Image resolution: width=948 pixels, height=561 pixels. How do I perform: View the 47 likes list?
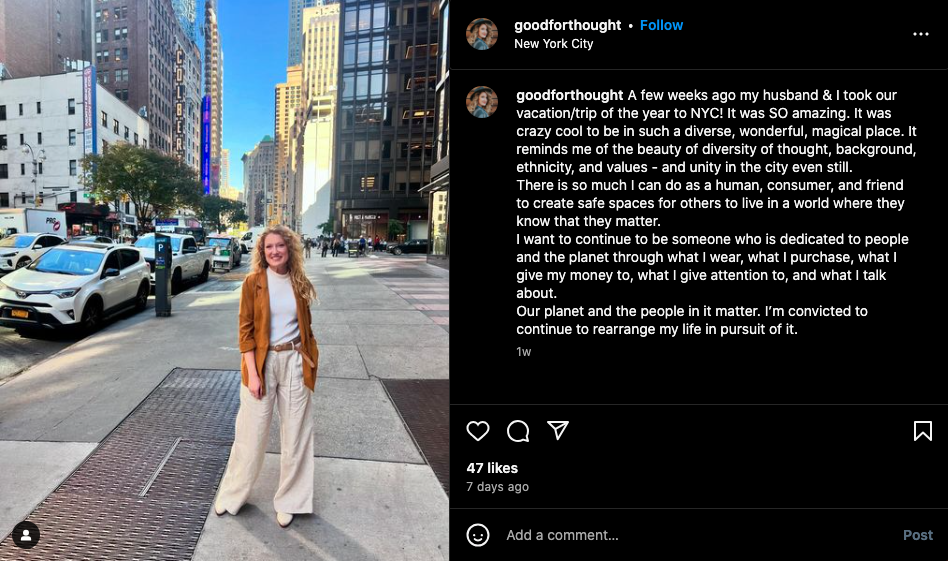tap(492, 468)
